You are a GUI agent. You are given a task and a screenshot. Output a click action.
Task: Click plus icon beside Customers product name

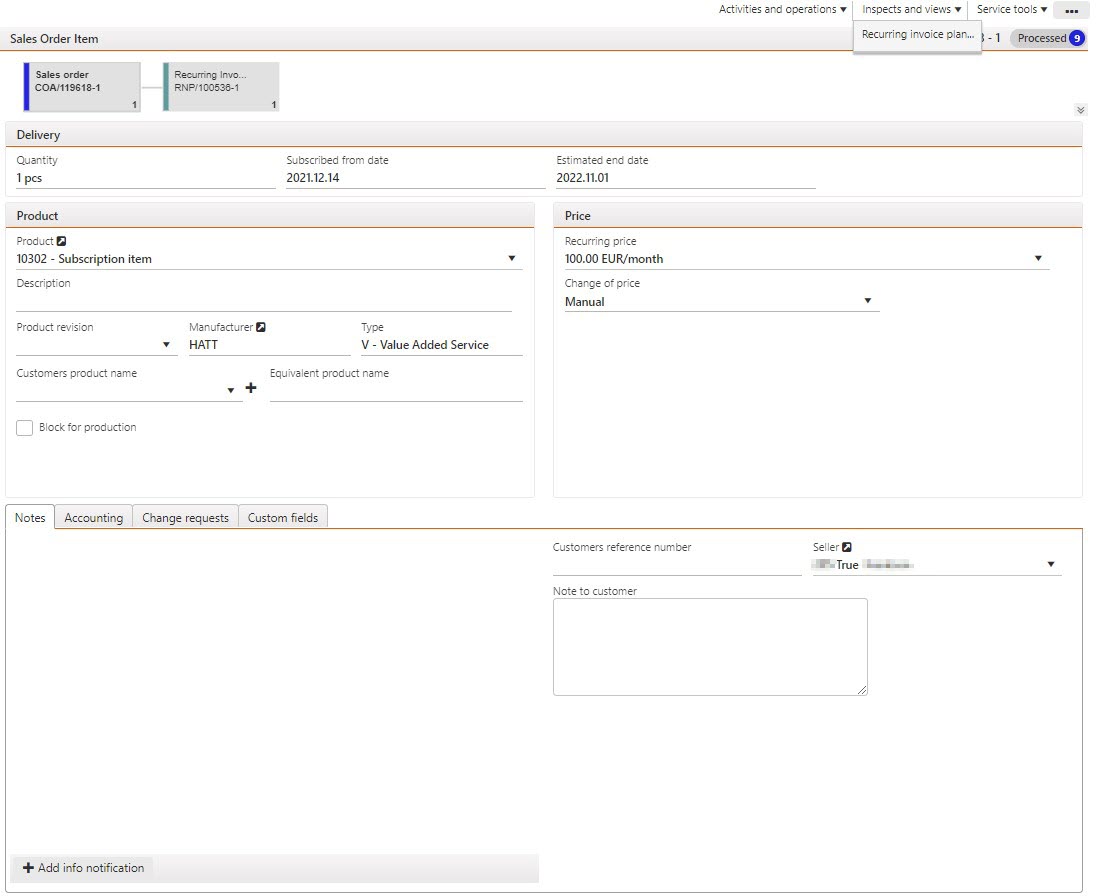(251, 389)
